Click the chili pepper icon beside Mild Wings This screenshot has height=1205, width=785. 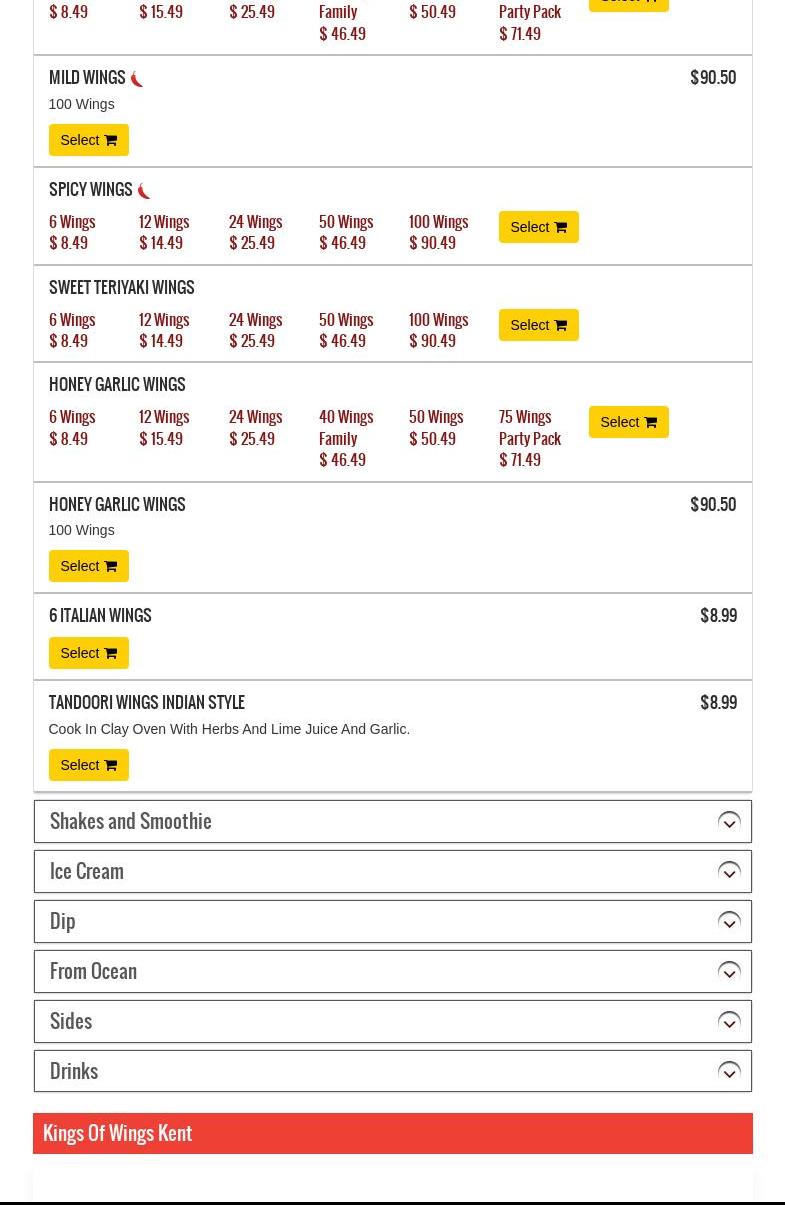coord(137,79)
